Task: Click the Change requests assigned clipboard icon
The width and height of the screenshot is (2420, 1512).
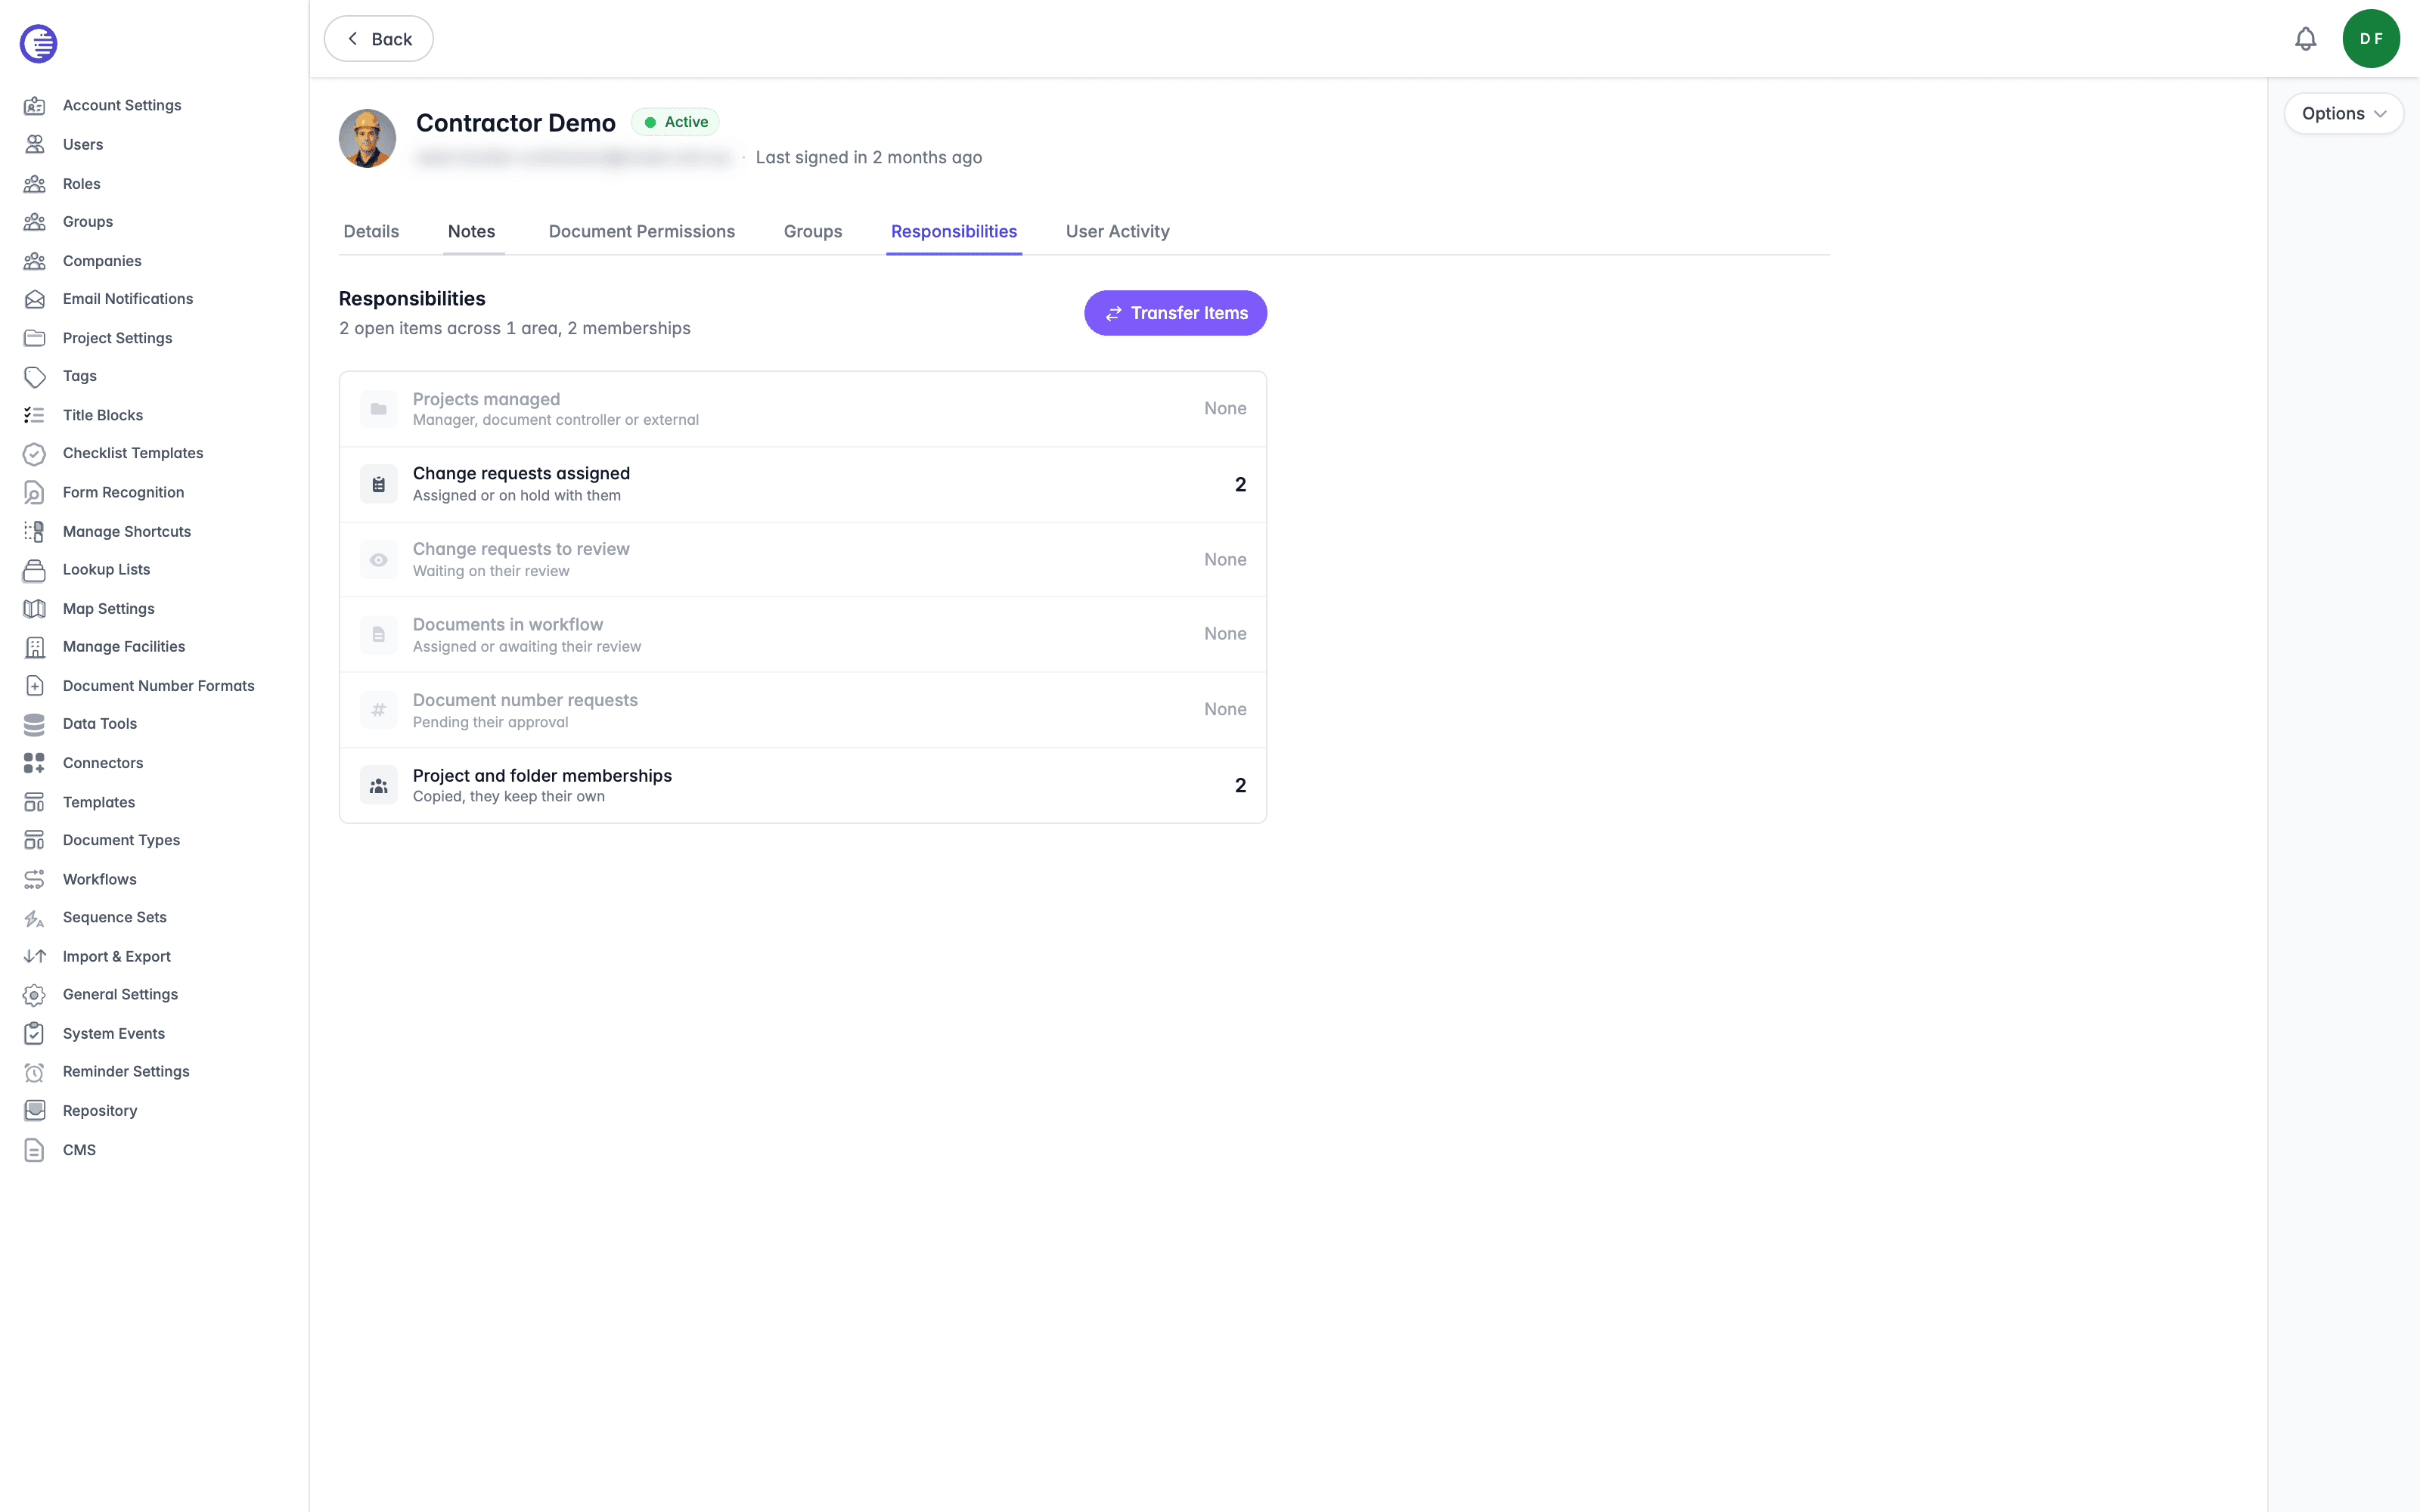Action: click(x=378, y=484)
